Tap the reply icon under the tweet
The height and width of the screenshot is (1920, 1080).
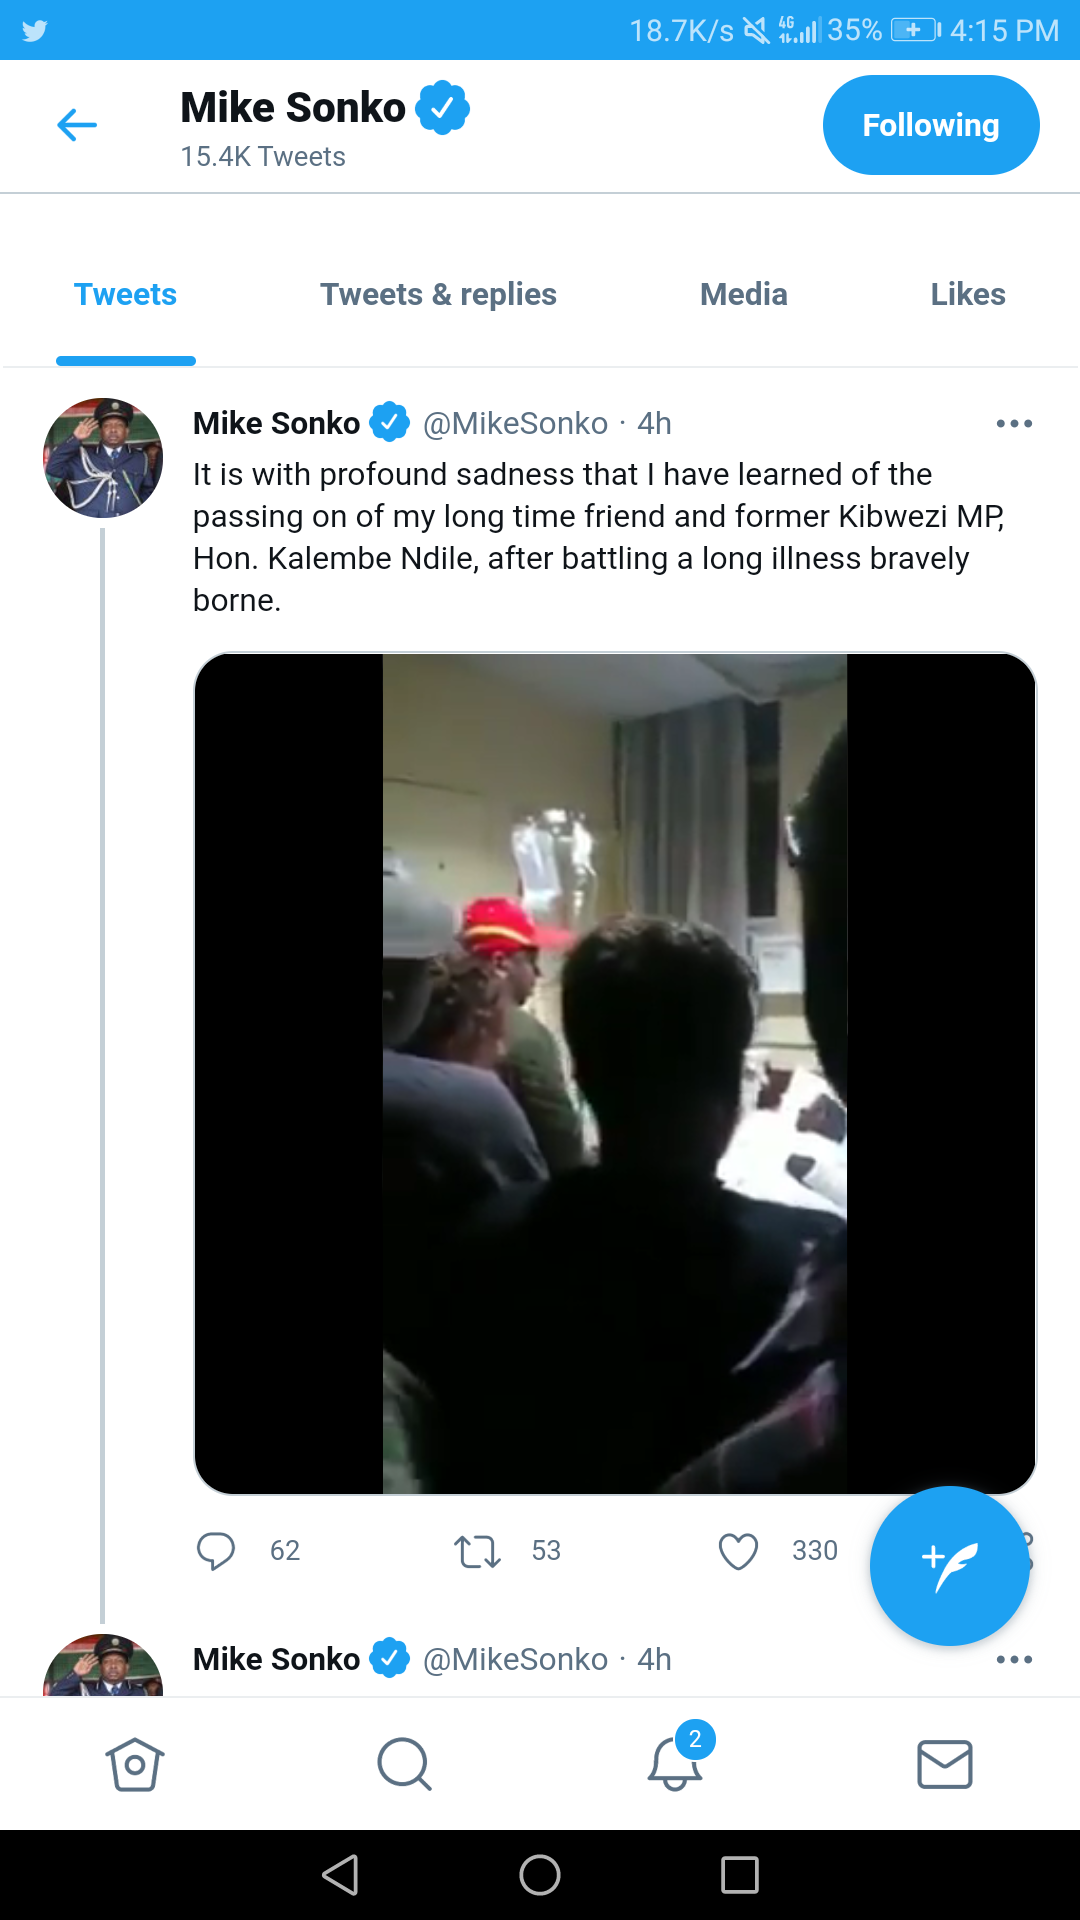216,1551
